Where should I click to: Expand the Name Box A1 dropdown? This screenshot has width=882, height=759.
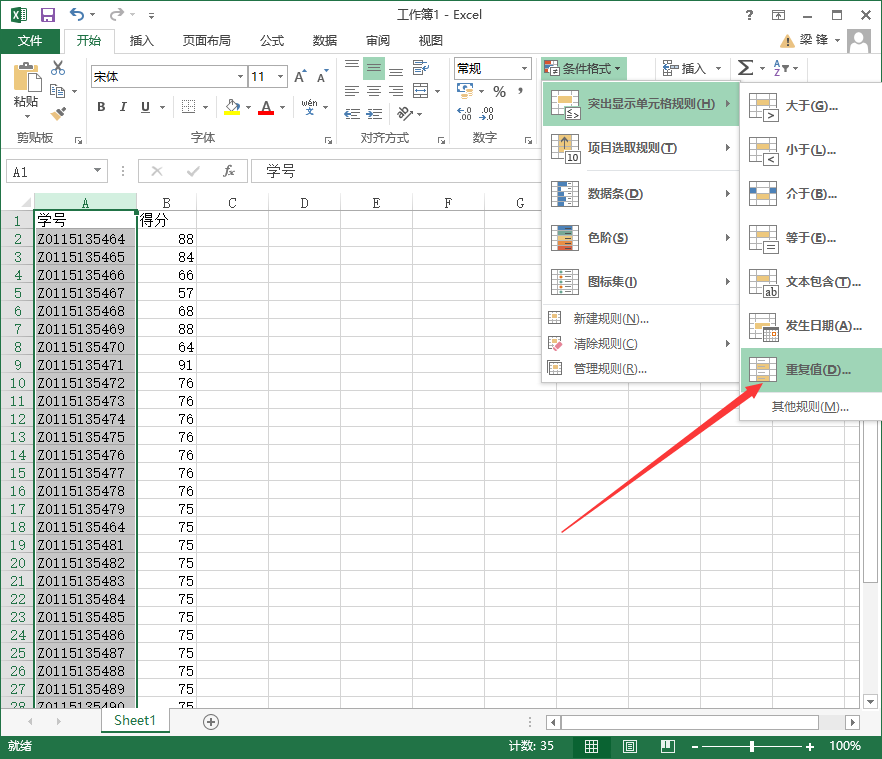tap(97, 170)
